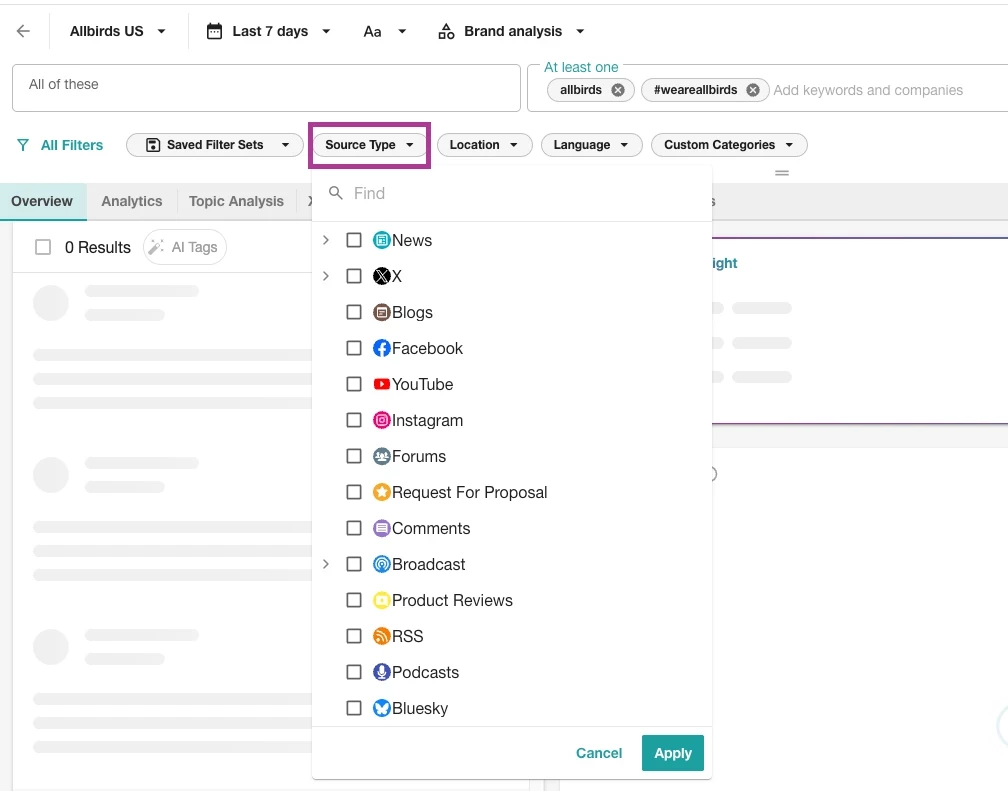
Task: Click the Find search field
Action: click(512, 193)
